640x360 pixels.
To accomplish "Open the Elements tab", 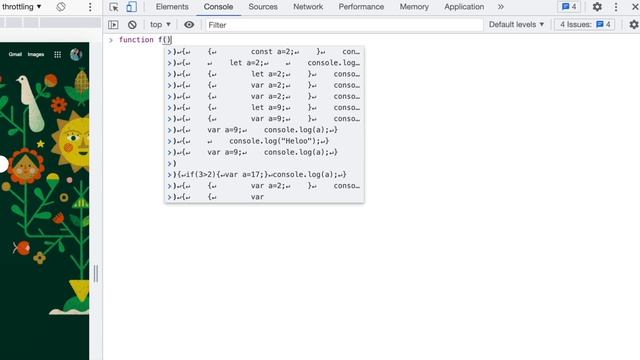I will [172, 7].
